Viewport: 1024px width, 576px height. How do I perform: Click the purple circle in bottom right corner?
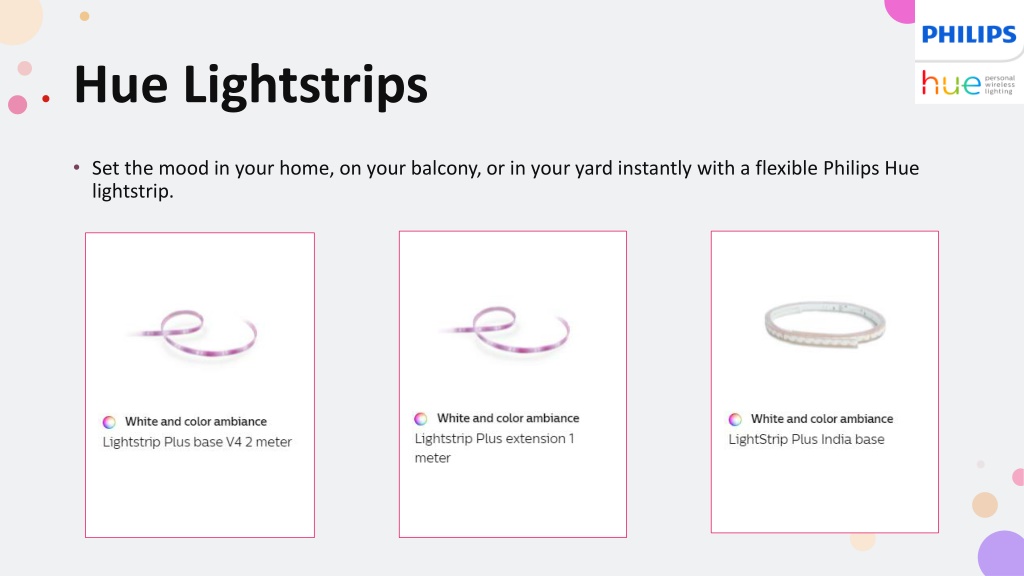click(x=1002, y=554)
